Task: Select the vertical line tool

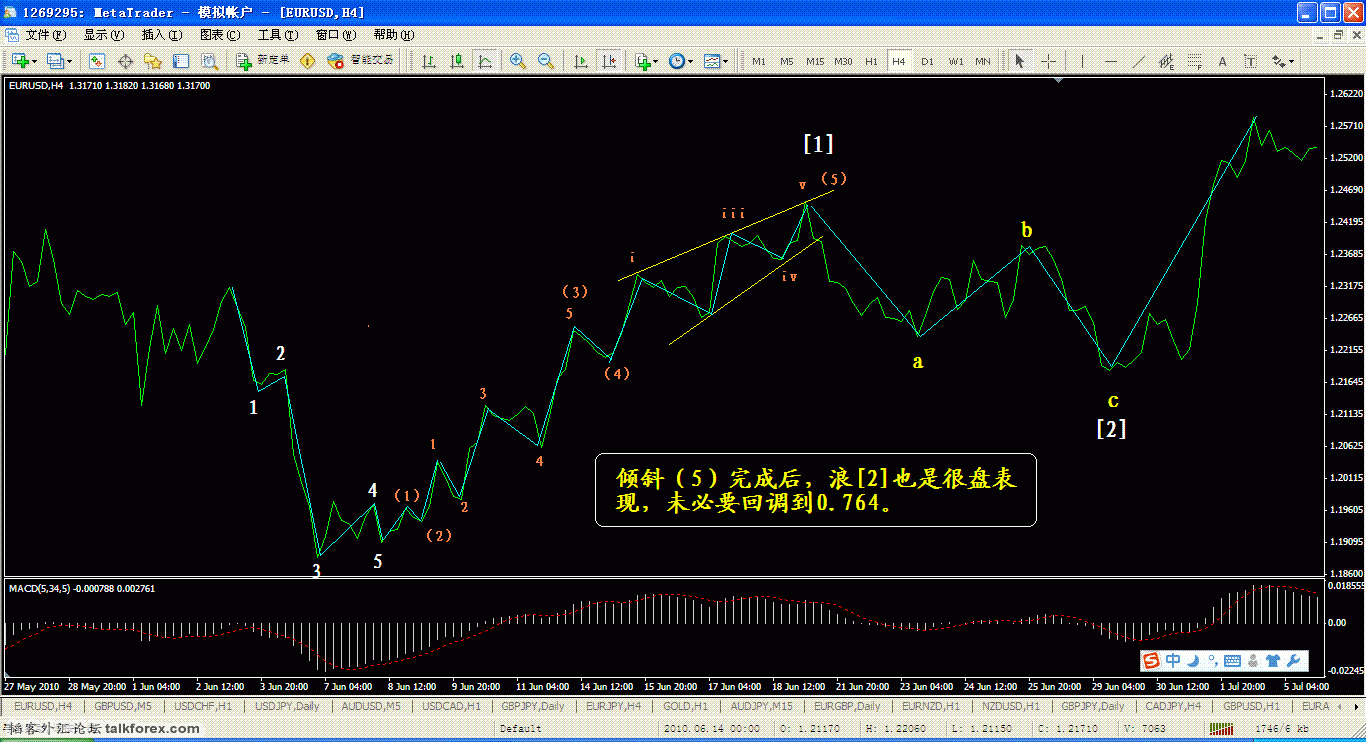Action: (x=1082, y=61)
